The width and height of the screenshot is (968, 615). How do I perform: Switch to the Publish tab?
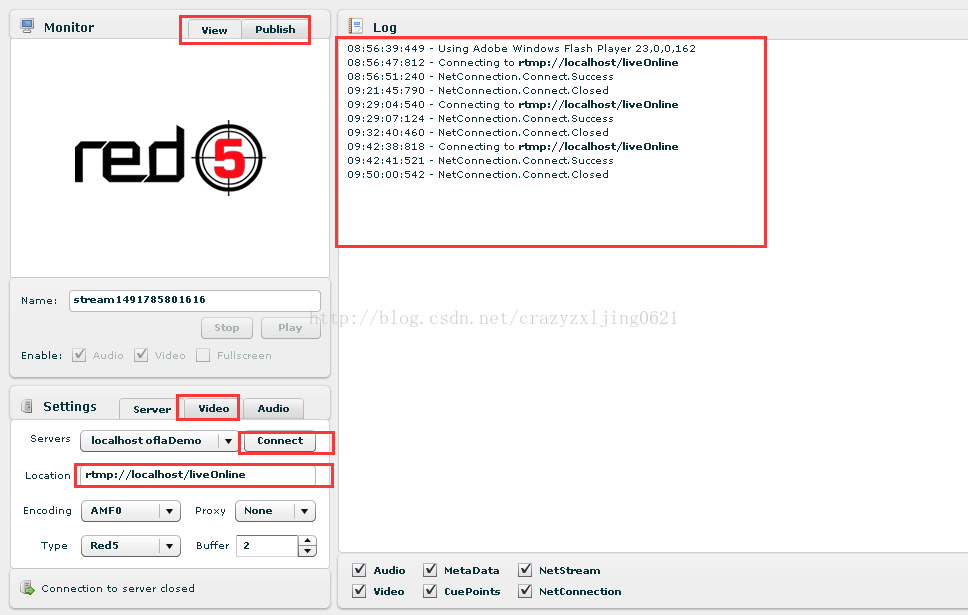275,29
